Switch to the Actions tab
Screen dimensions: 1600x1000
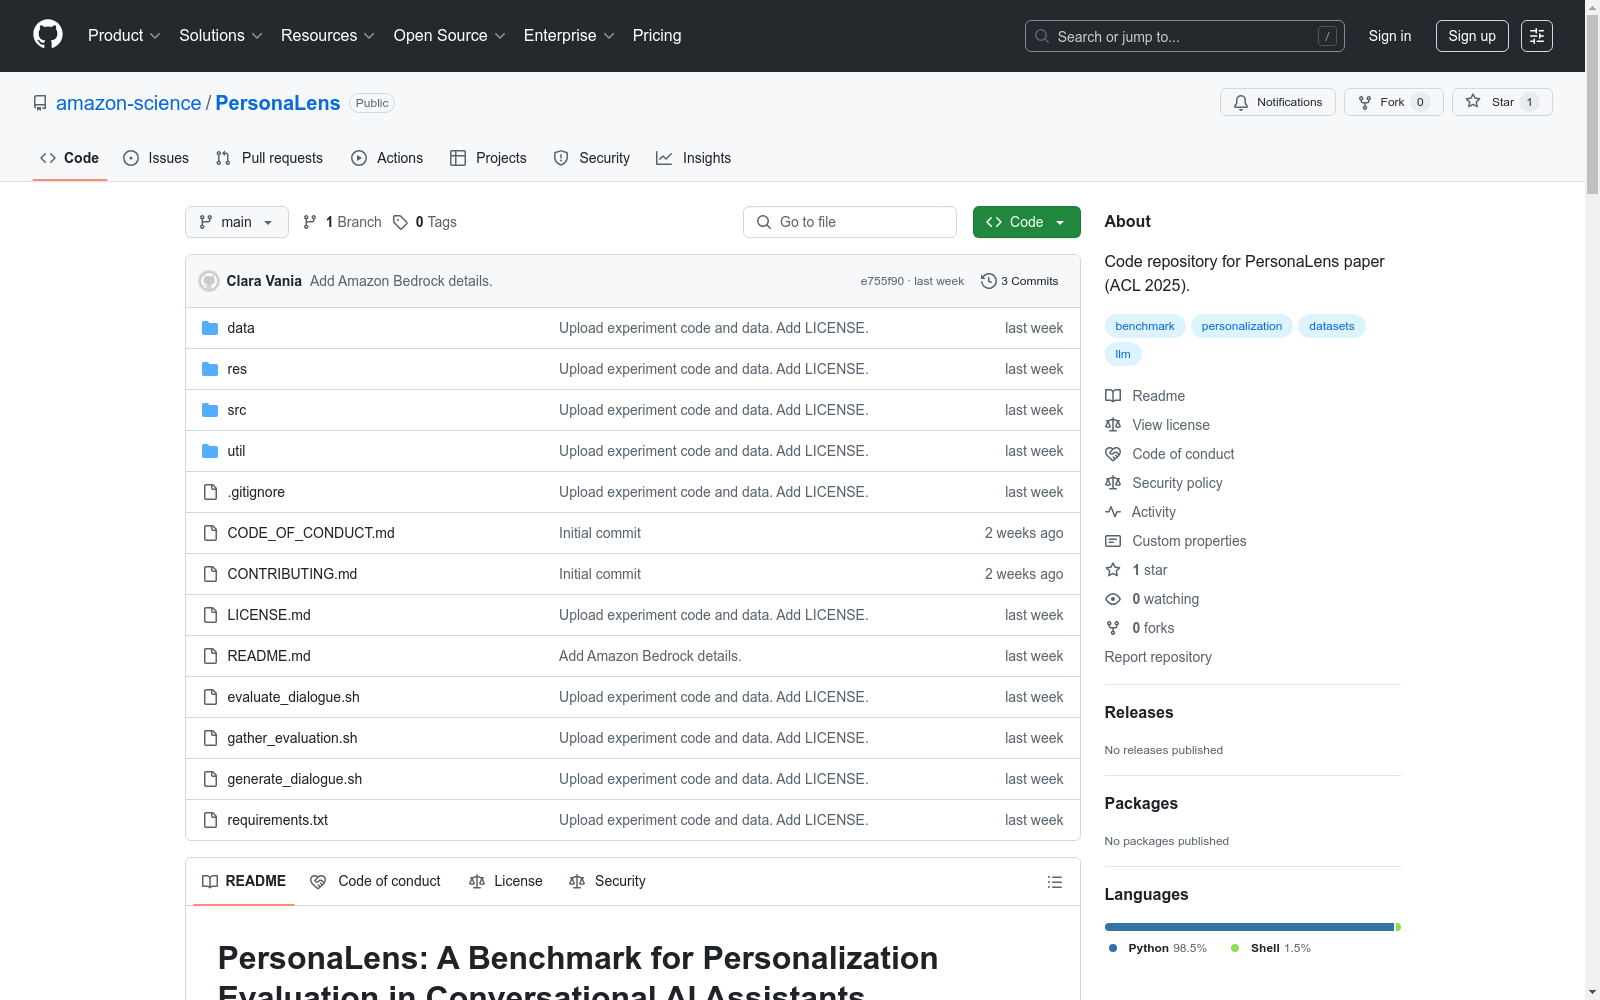[387, 158]
